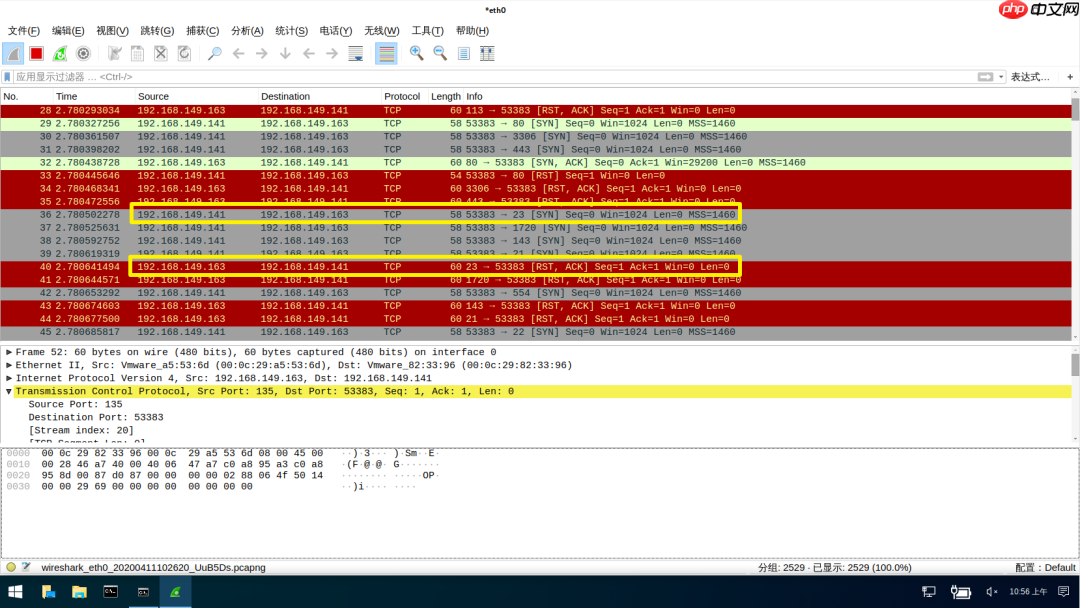Screen dimensions: 1080x608
Task: Open the 分析 (Analyze) menu
Action: [x=246, y=30]
